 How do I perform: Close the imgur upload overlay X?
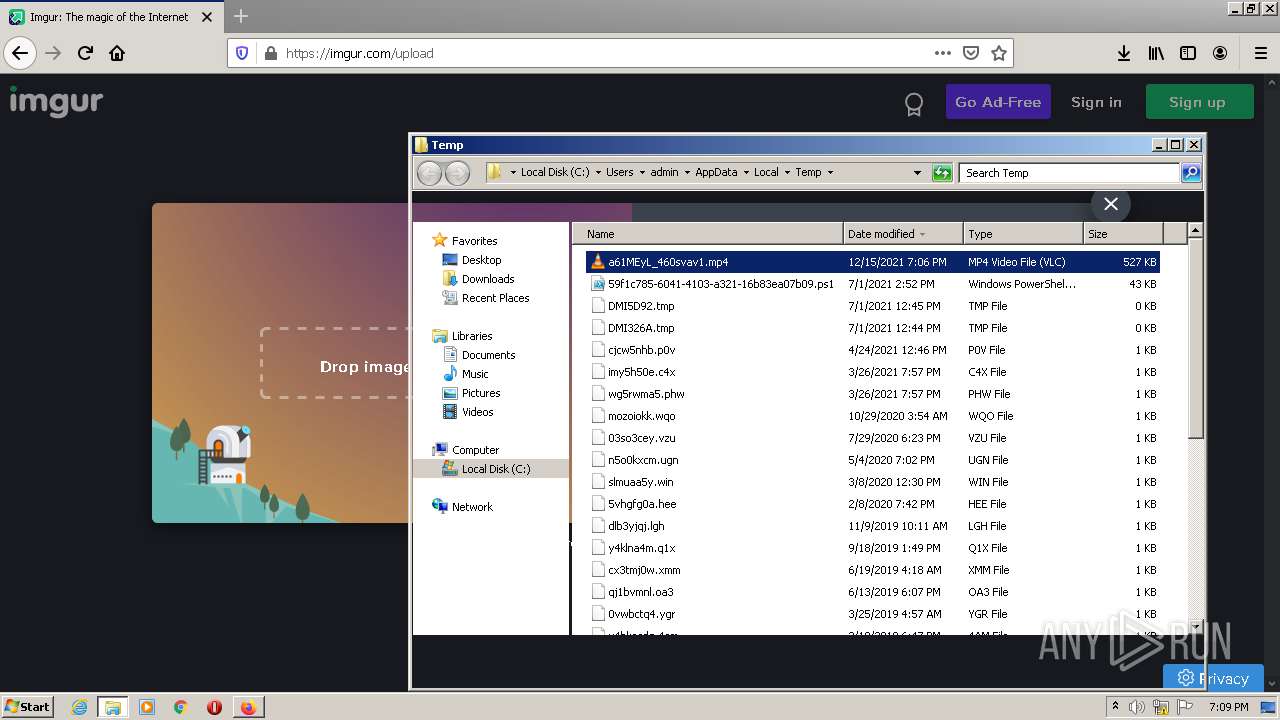tap(1110, 204)
